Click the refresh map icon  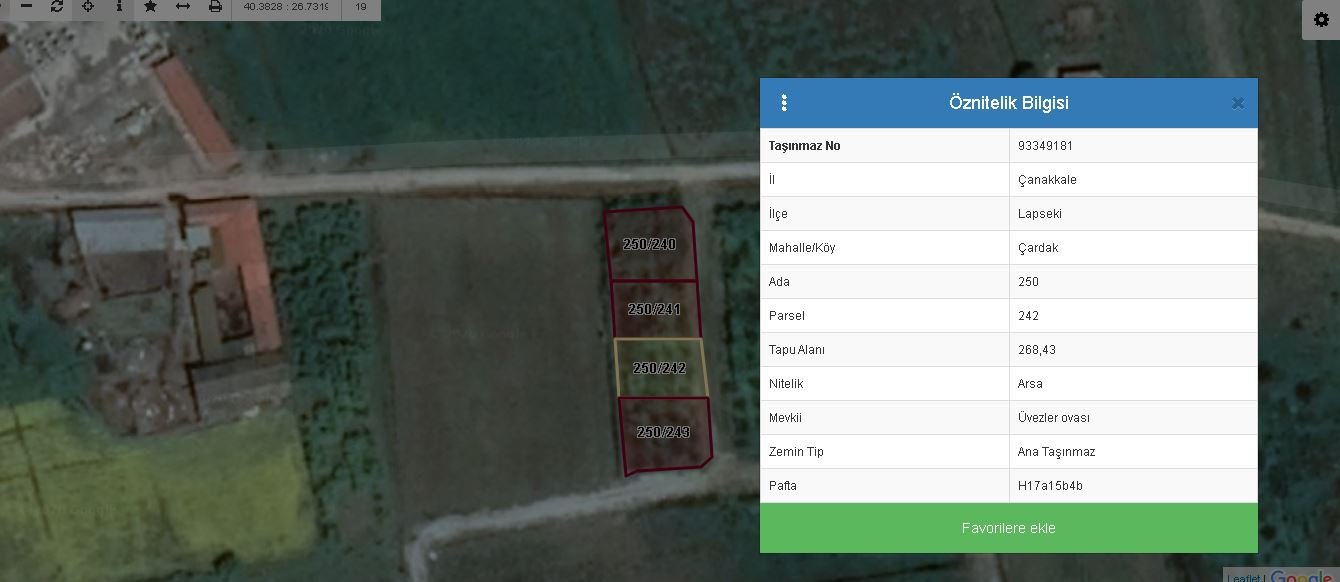click(57, 6)
